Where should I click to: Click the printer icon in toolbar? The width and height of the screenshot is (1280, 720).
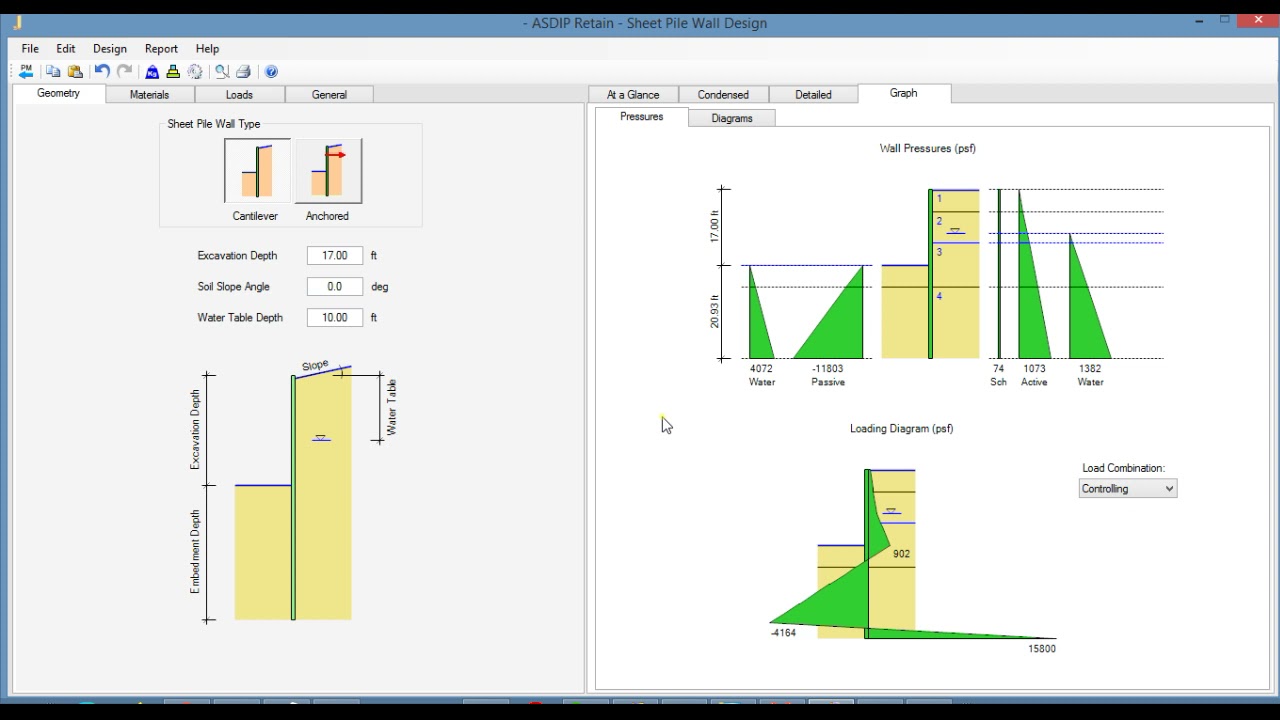243,71
